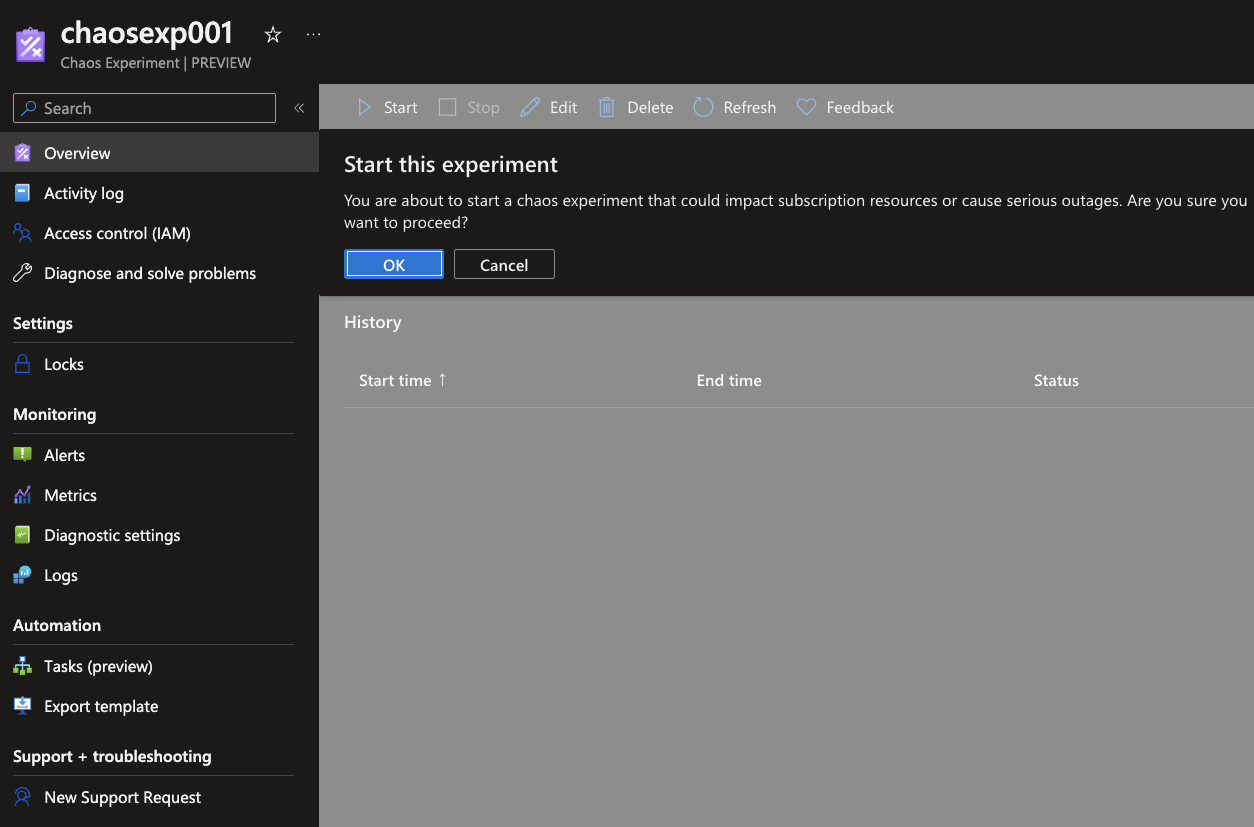Open the Metrics page label
Viewport: 1254px width, 827px height.
[70, 495]
